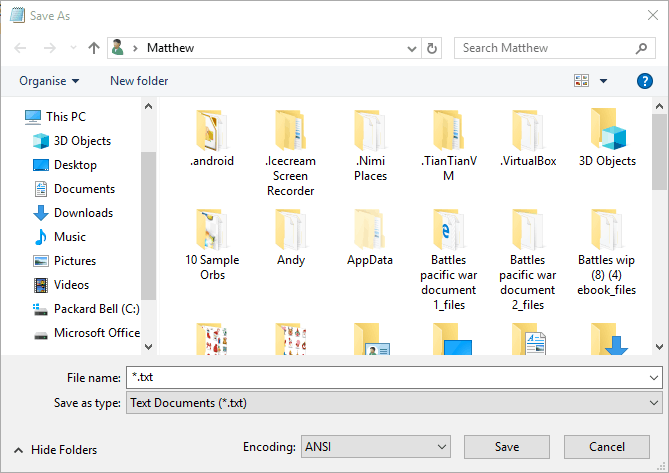Go to Desktop in navigation pane

(65, 165)
